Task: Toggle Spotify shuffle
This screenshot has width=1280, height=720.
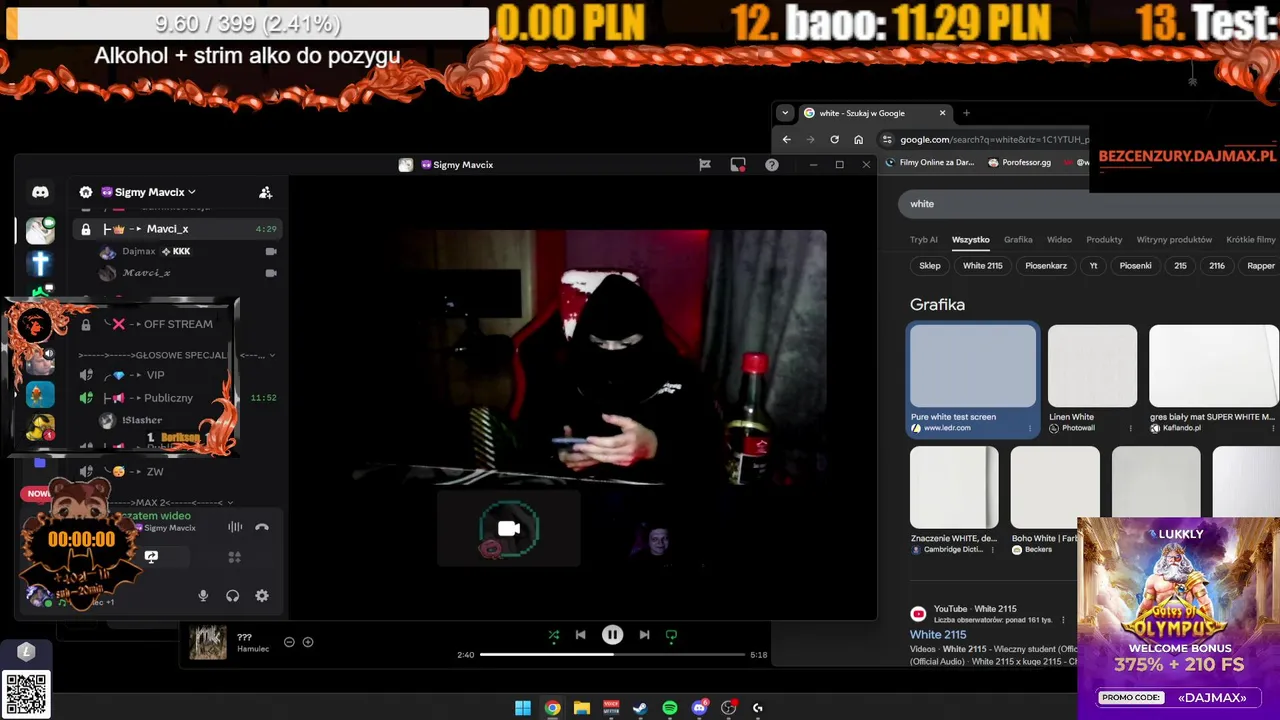Action: point(553,635)
